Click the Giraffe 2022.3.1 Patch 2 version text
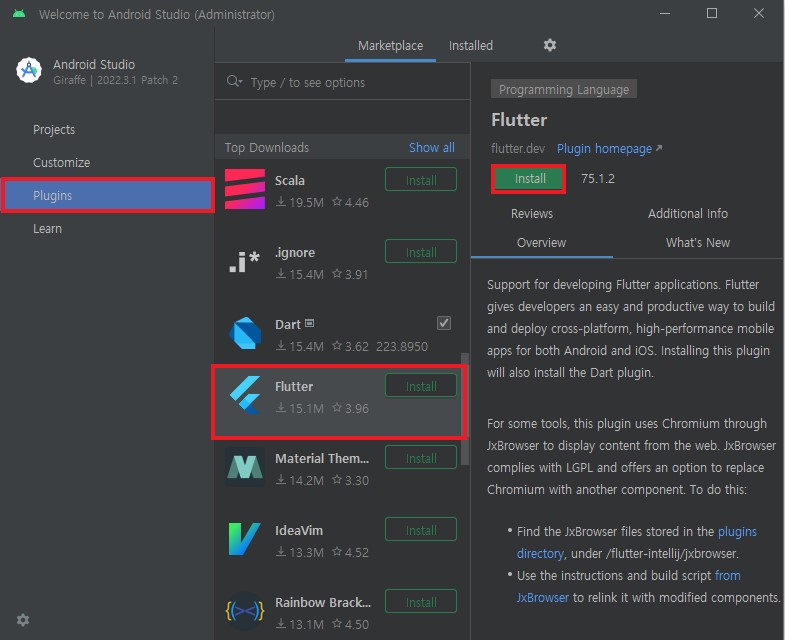 pyautogui.click(x=115, y=80)
